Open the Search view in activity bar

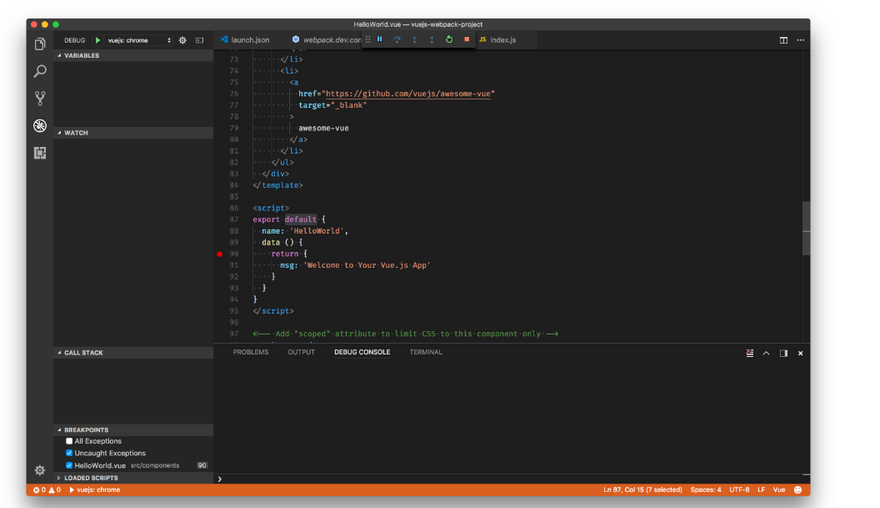(40, 72)
